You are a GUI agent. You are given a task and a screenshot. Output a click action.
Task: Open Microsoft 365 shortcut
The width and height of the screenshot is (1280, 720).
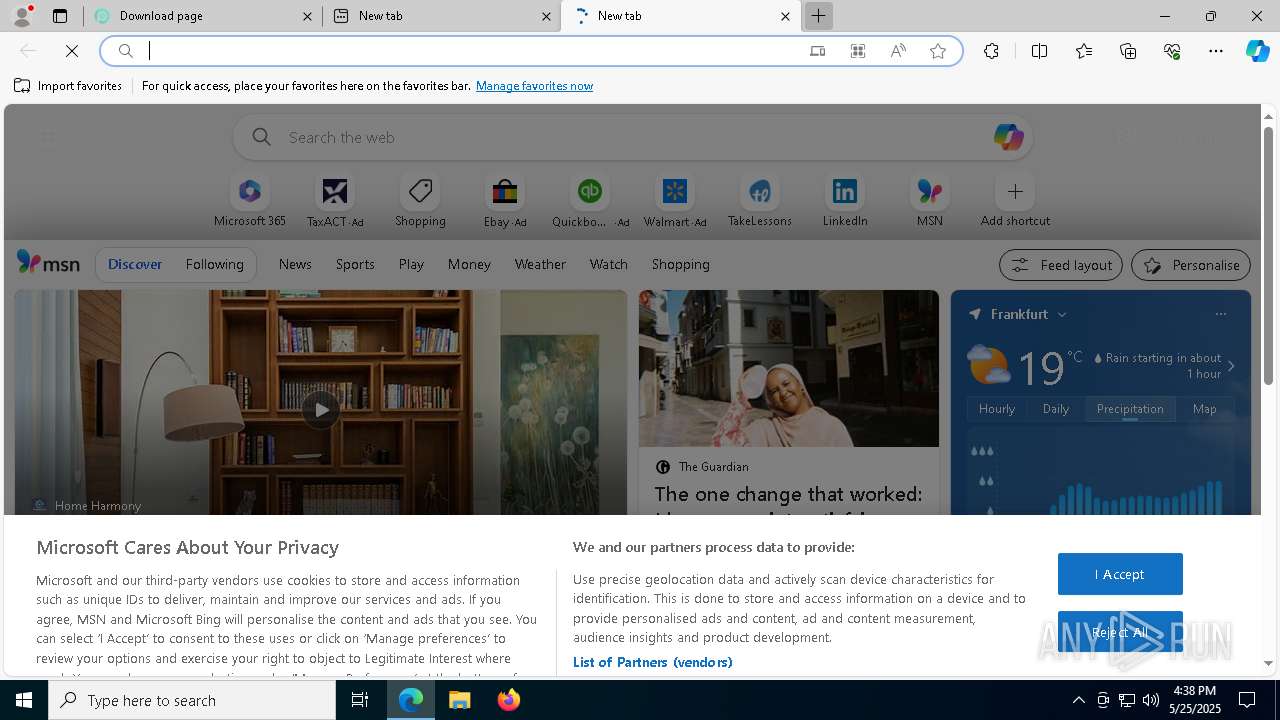pos(250,201)
